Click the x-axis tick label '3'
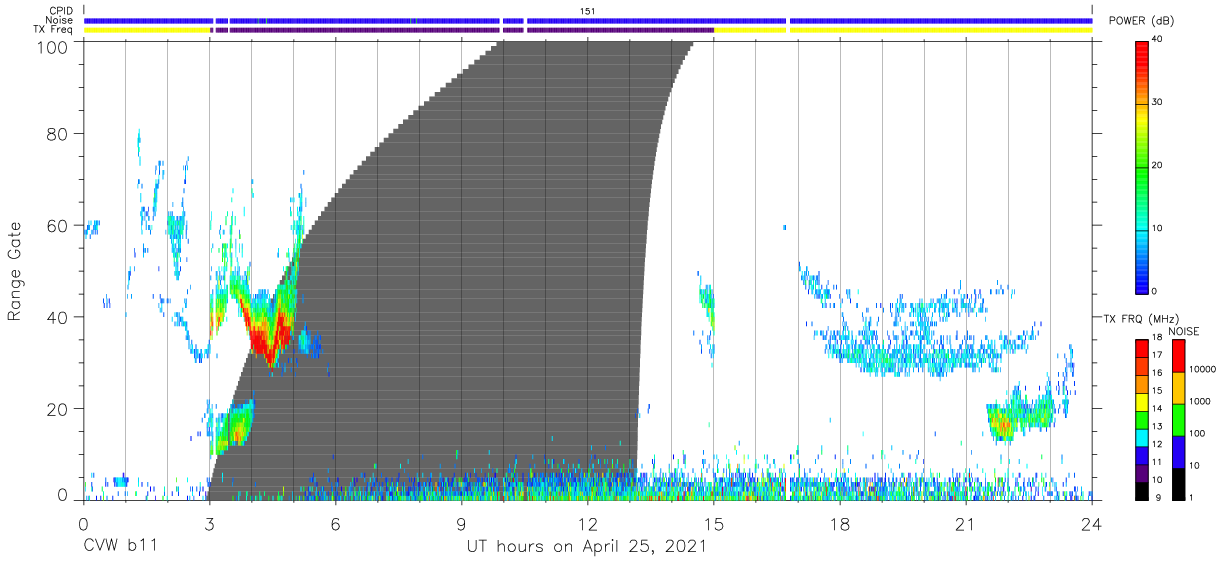Image resolution: width=1228 pixels, height=567 pixels. click(209, 524)
